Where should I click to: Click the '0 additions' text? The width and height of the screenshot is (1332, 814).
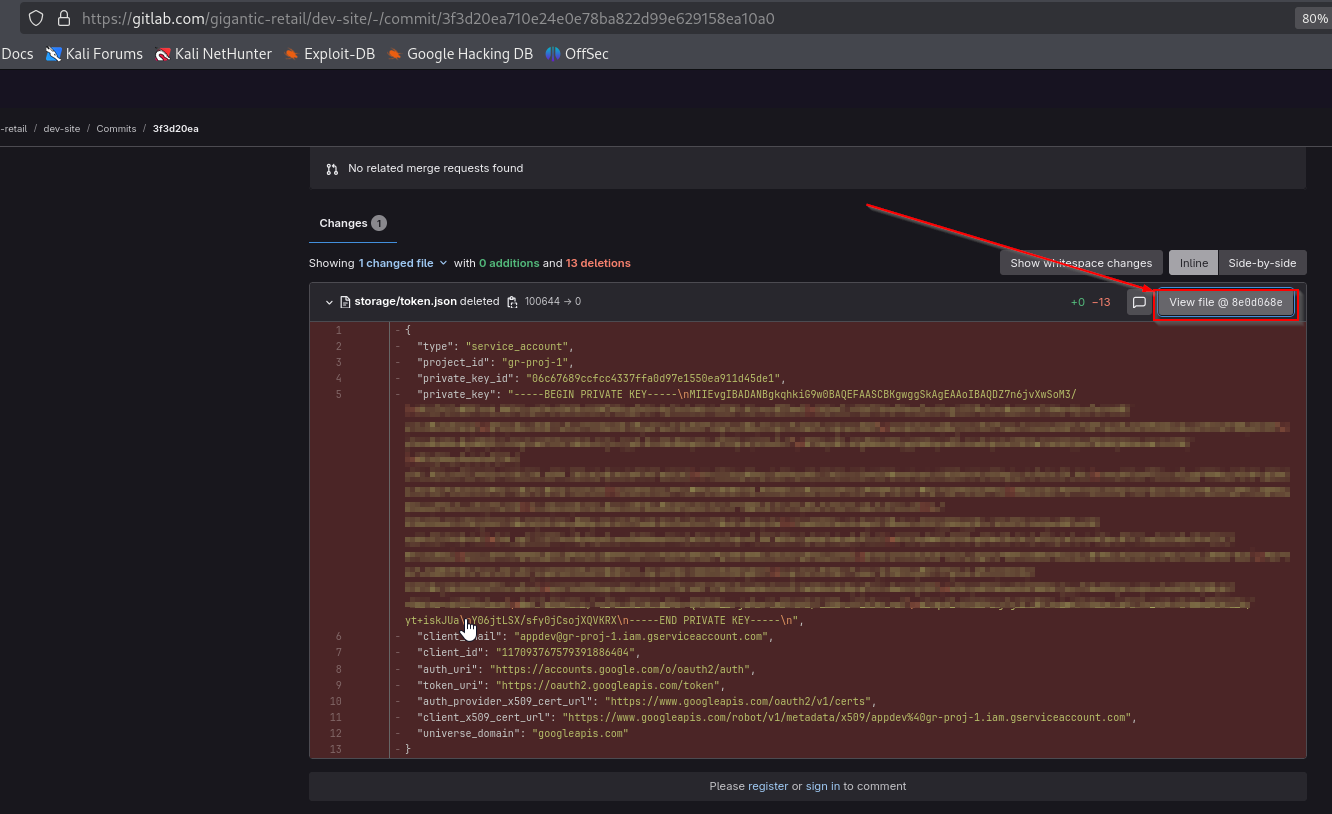coord(509,263)
